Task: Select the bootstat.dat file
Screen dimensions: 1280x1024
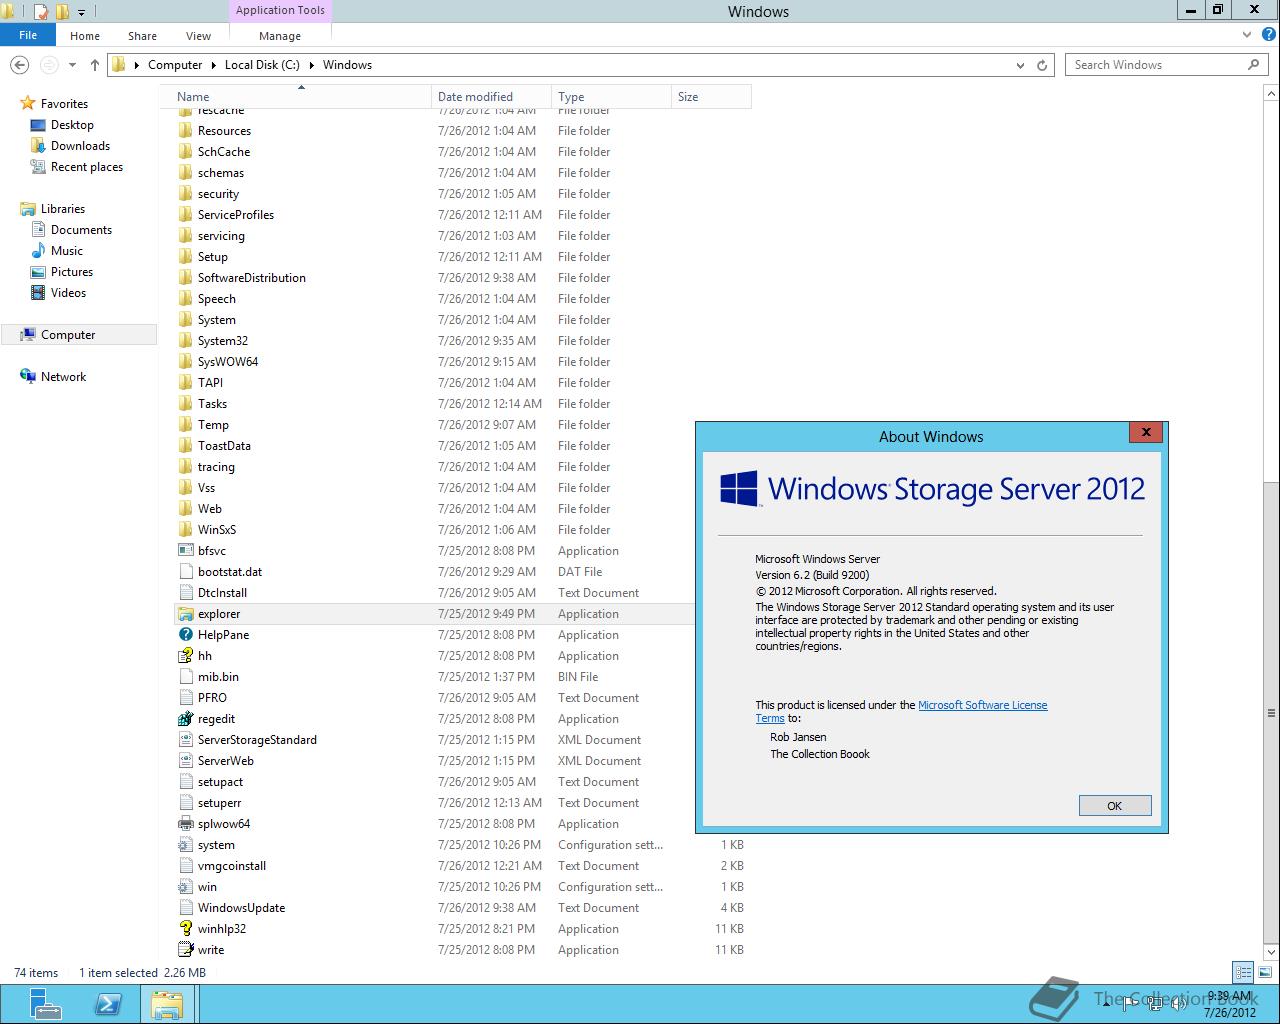Action: coord(230,572)
